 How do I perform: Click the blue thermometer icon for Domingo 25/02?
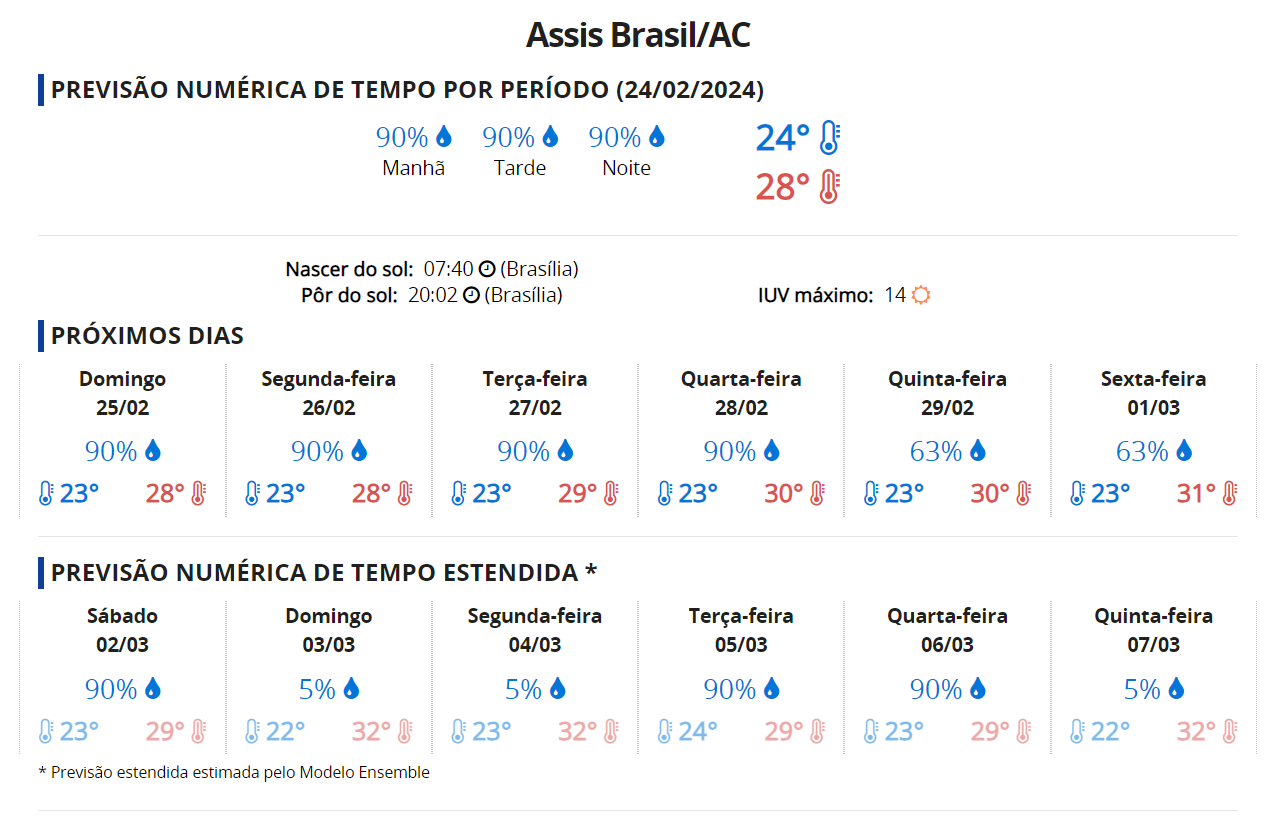click(x=46, y=493)
